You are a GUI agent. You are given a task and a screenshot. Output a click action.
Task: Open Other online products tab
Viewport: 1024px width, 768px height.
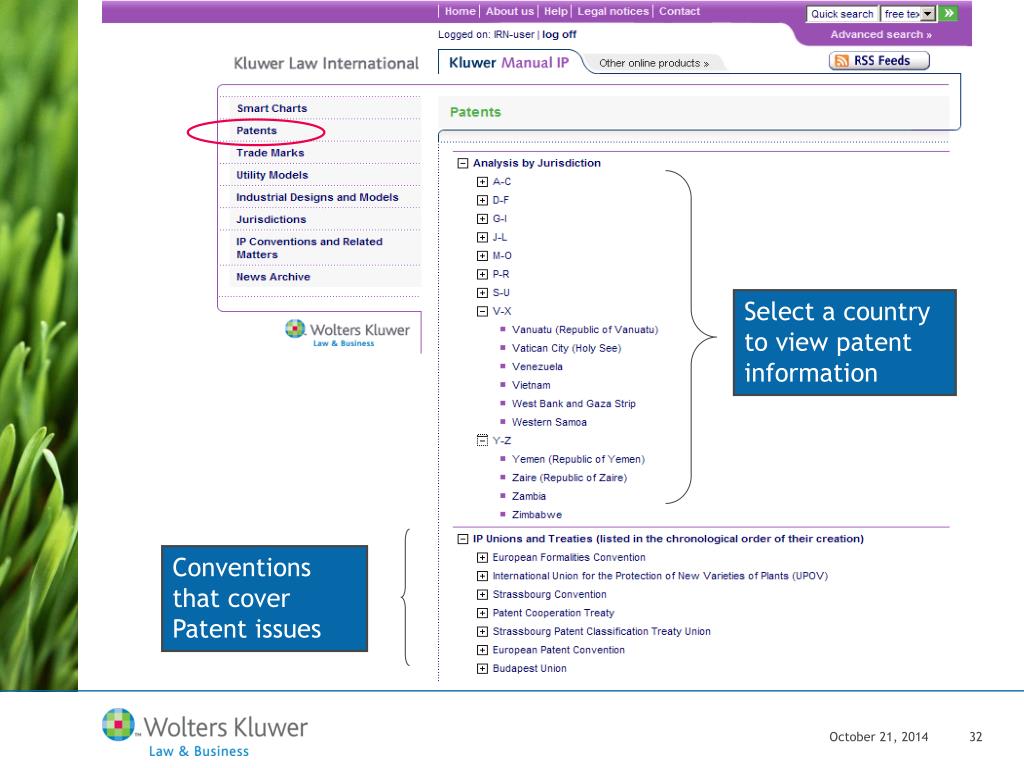(654, 63)
